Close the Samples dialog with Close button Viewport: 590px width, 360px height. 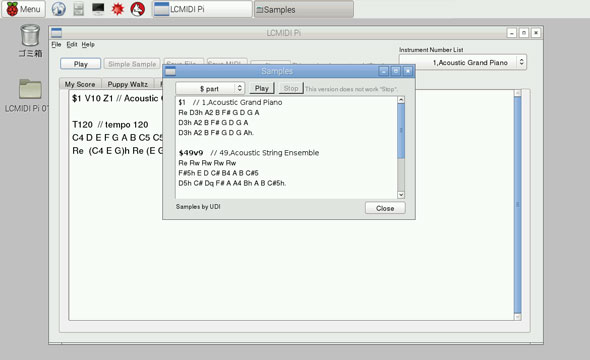click(385, 208)
